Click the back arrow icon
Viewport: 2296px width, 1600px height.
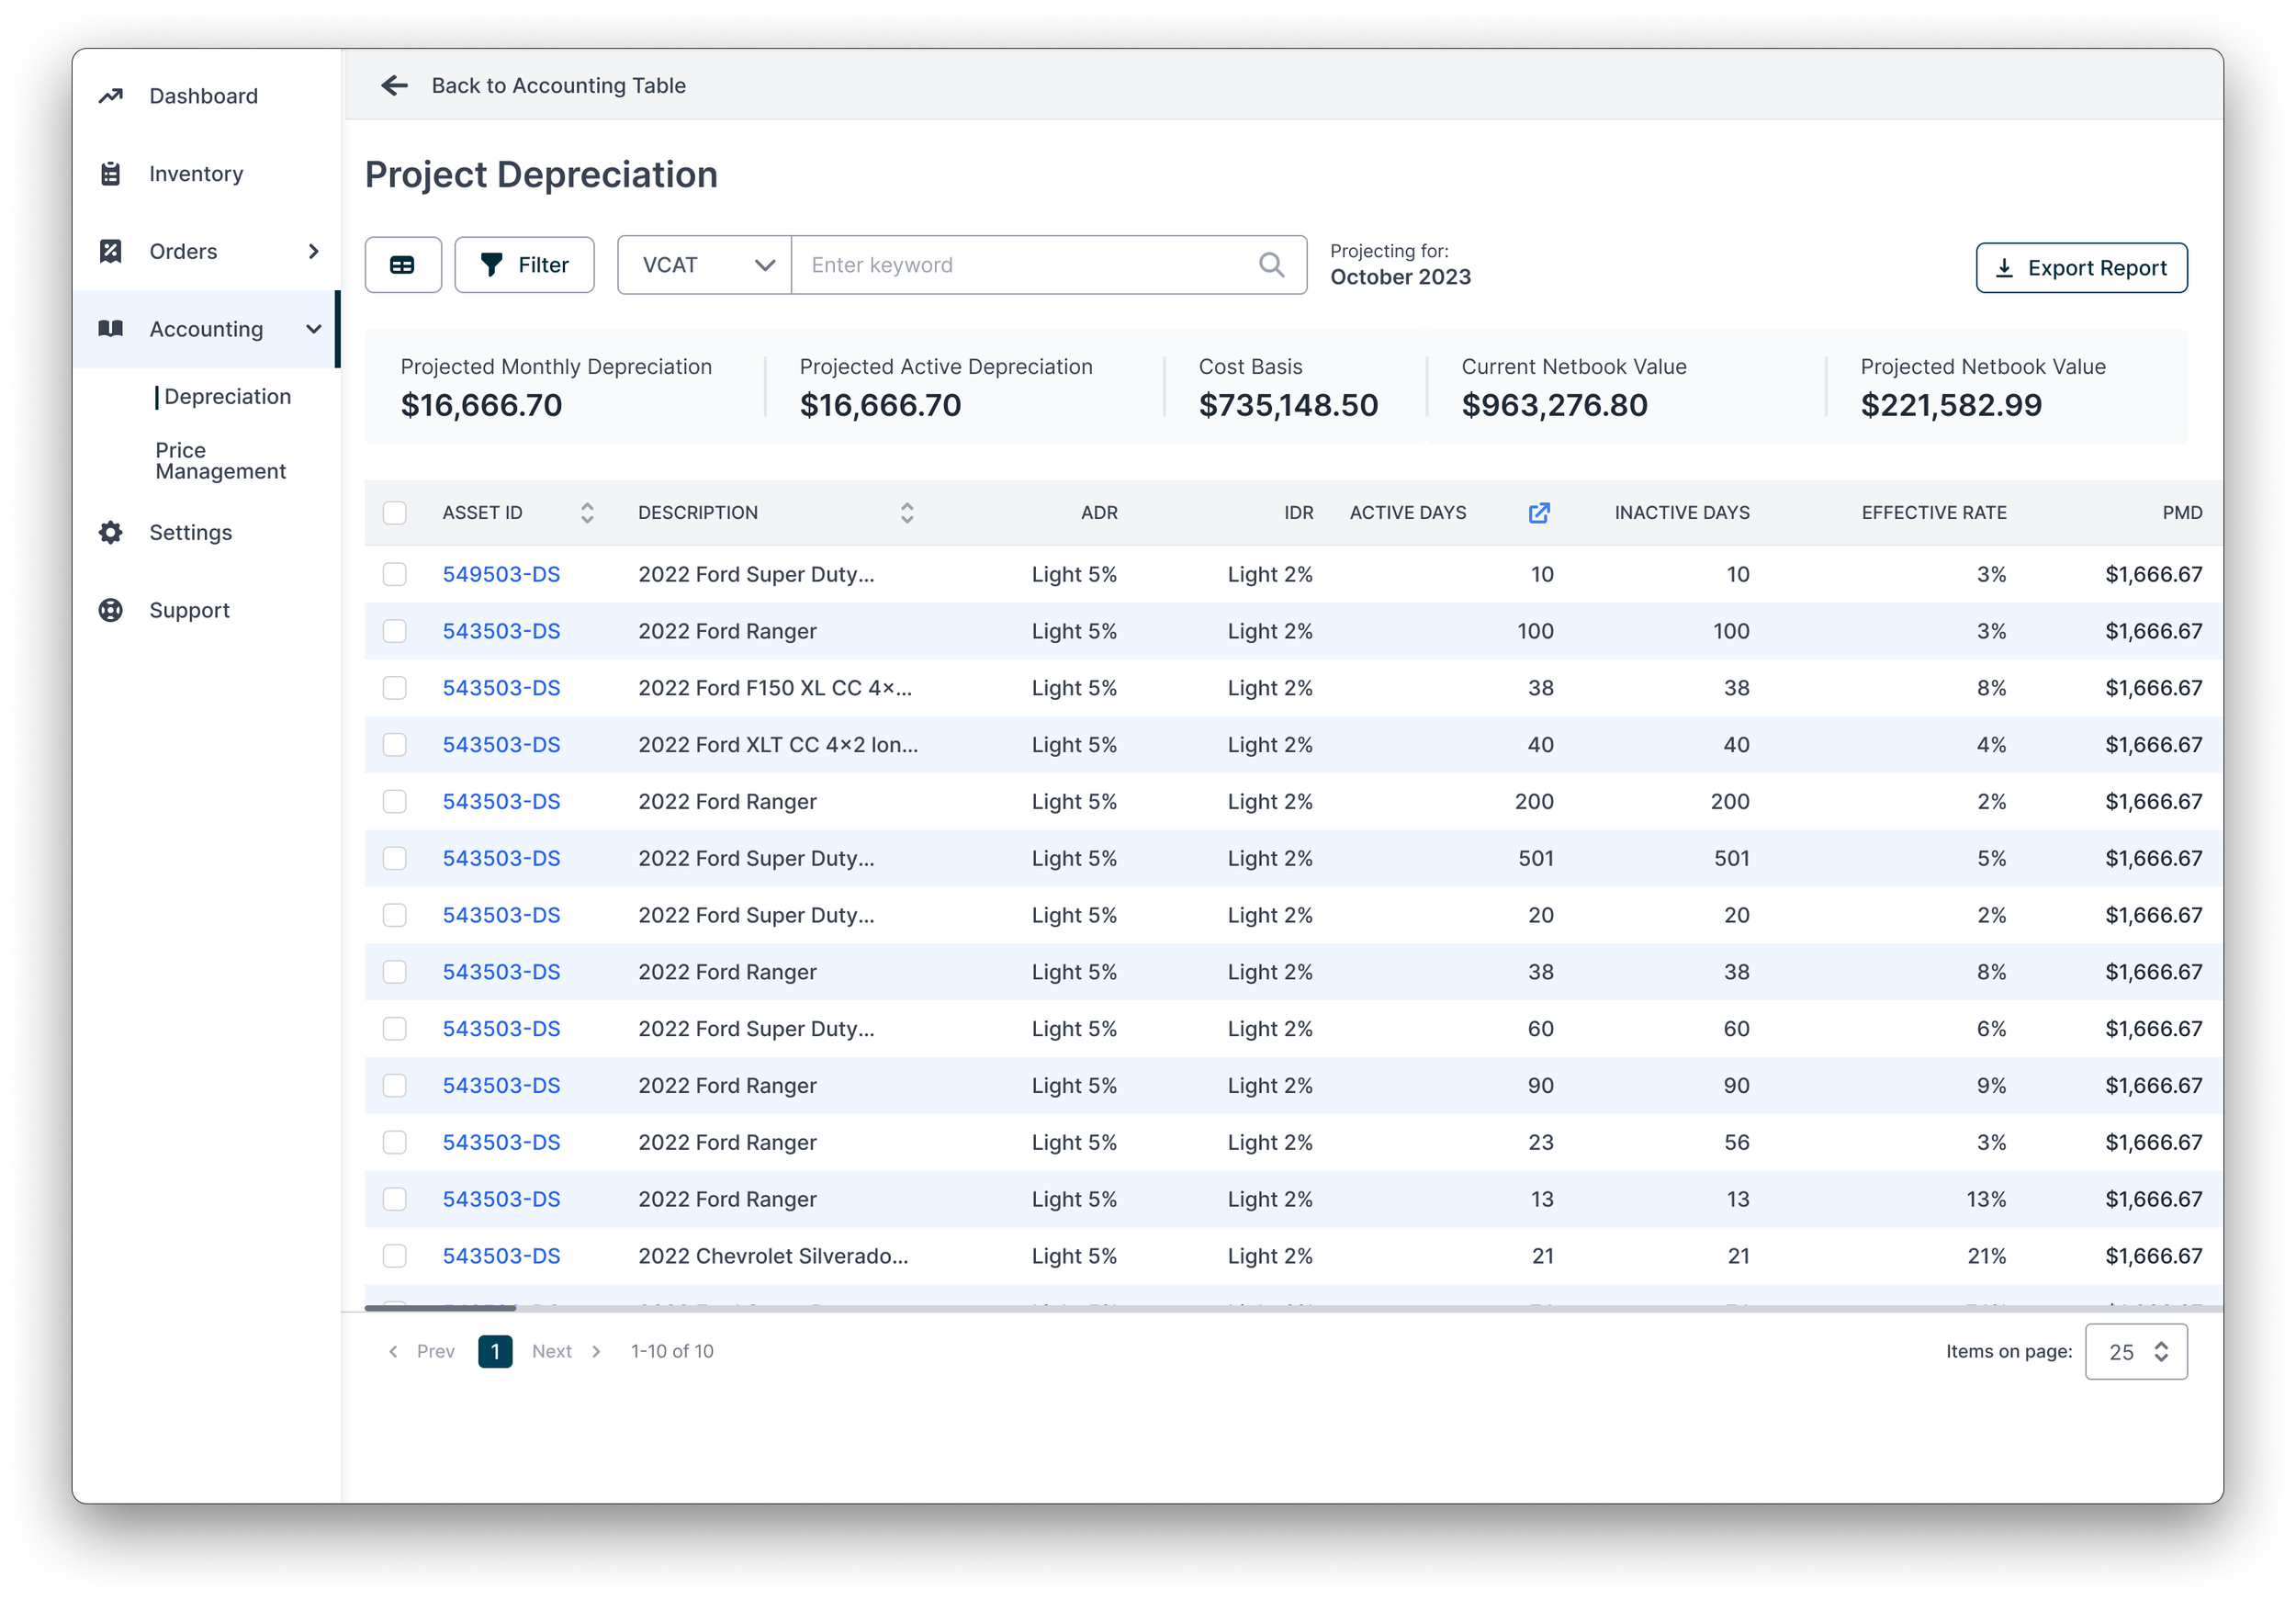pos(394,86)
